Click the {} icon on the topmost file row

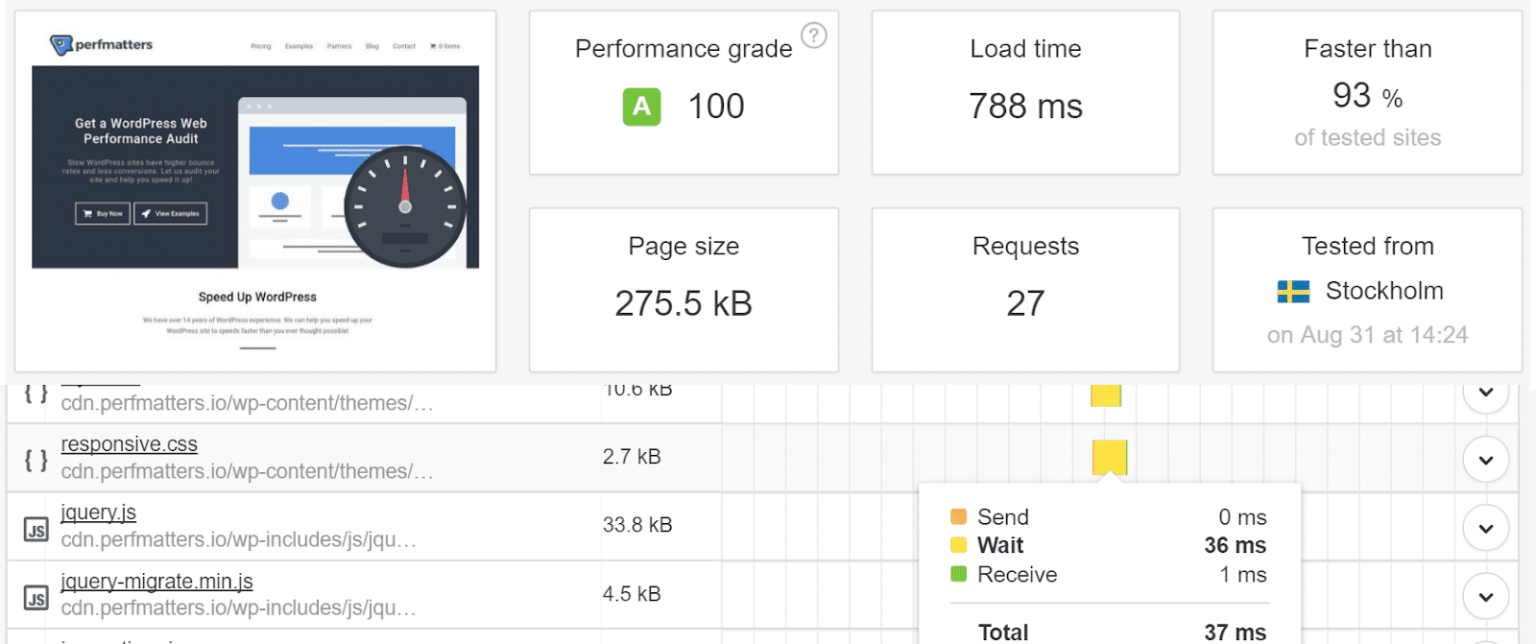click(x=35, y=392)
